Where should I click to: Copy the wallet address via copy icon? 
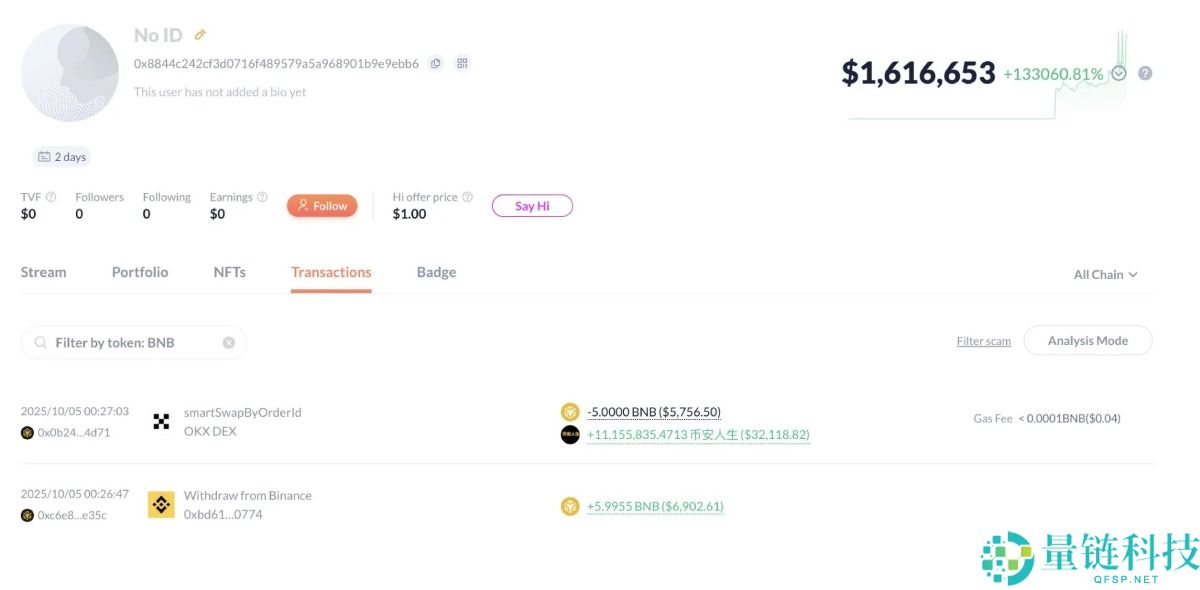(436, 63)
